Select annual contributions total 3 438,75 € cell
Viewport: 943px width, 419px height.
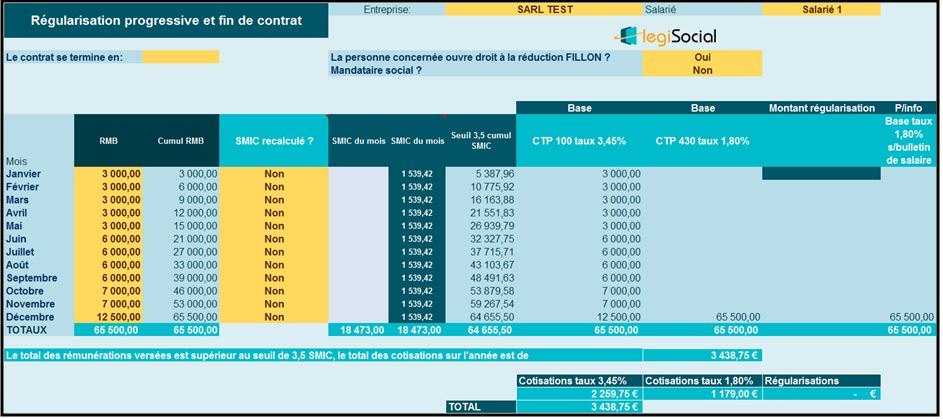click(x=702, y=355)
